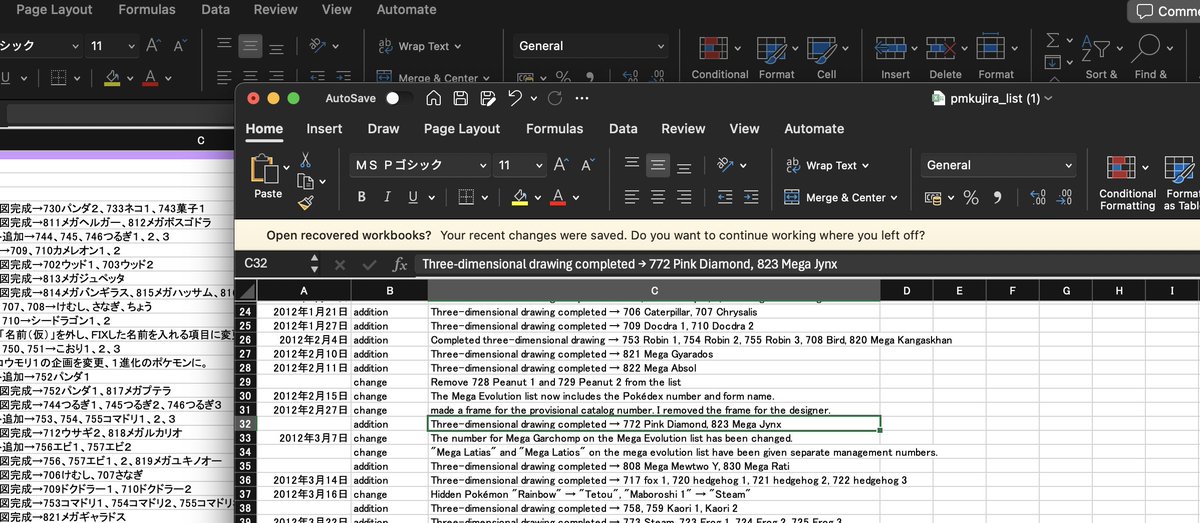
Task: Click the Redo icon in title bar
Action: click(x=554, y=98)
